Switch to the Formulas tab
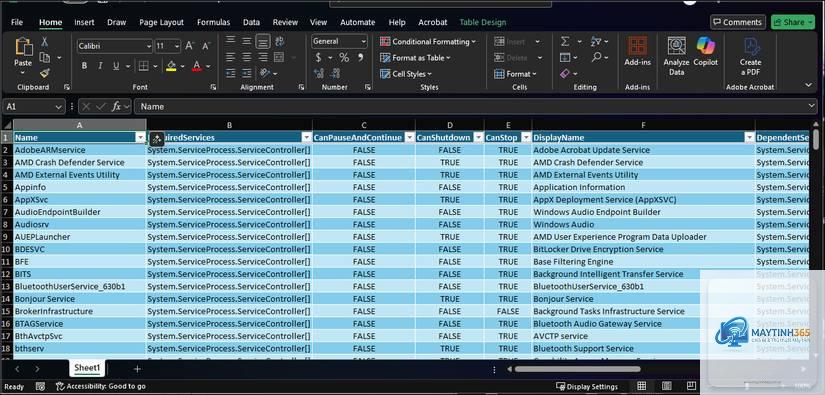Viewport: 825px width, 395px height. [x=214, y=22]
